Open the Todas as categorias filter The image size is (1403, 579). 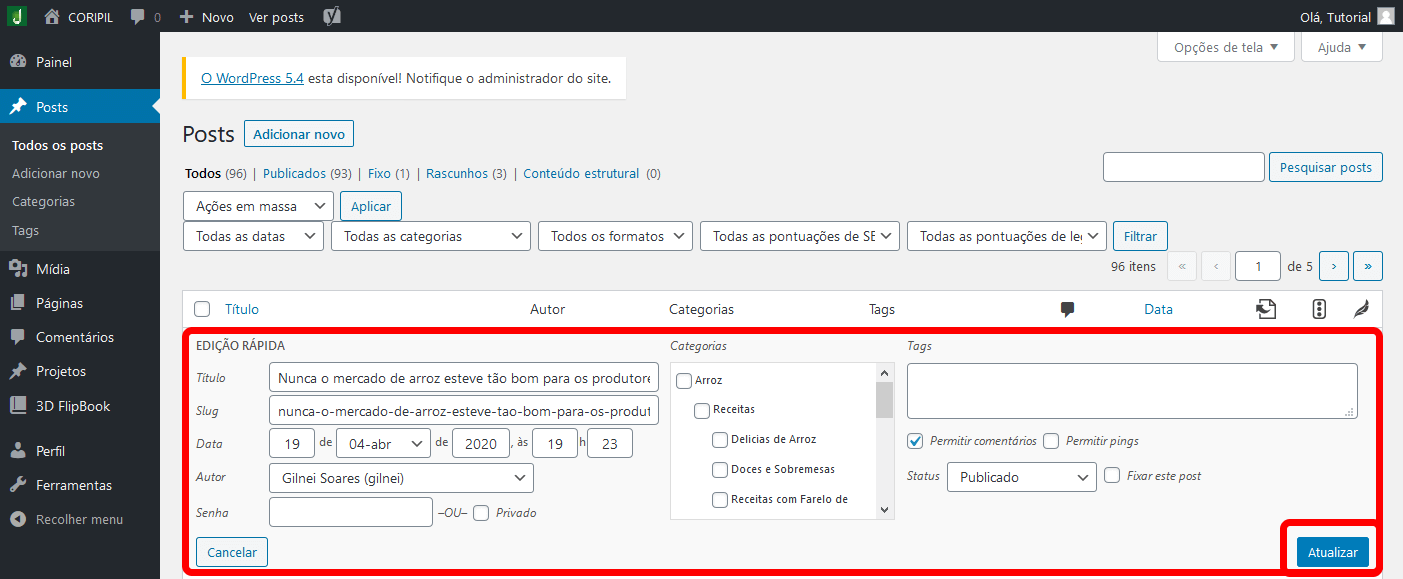coord(431,236)
